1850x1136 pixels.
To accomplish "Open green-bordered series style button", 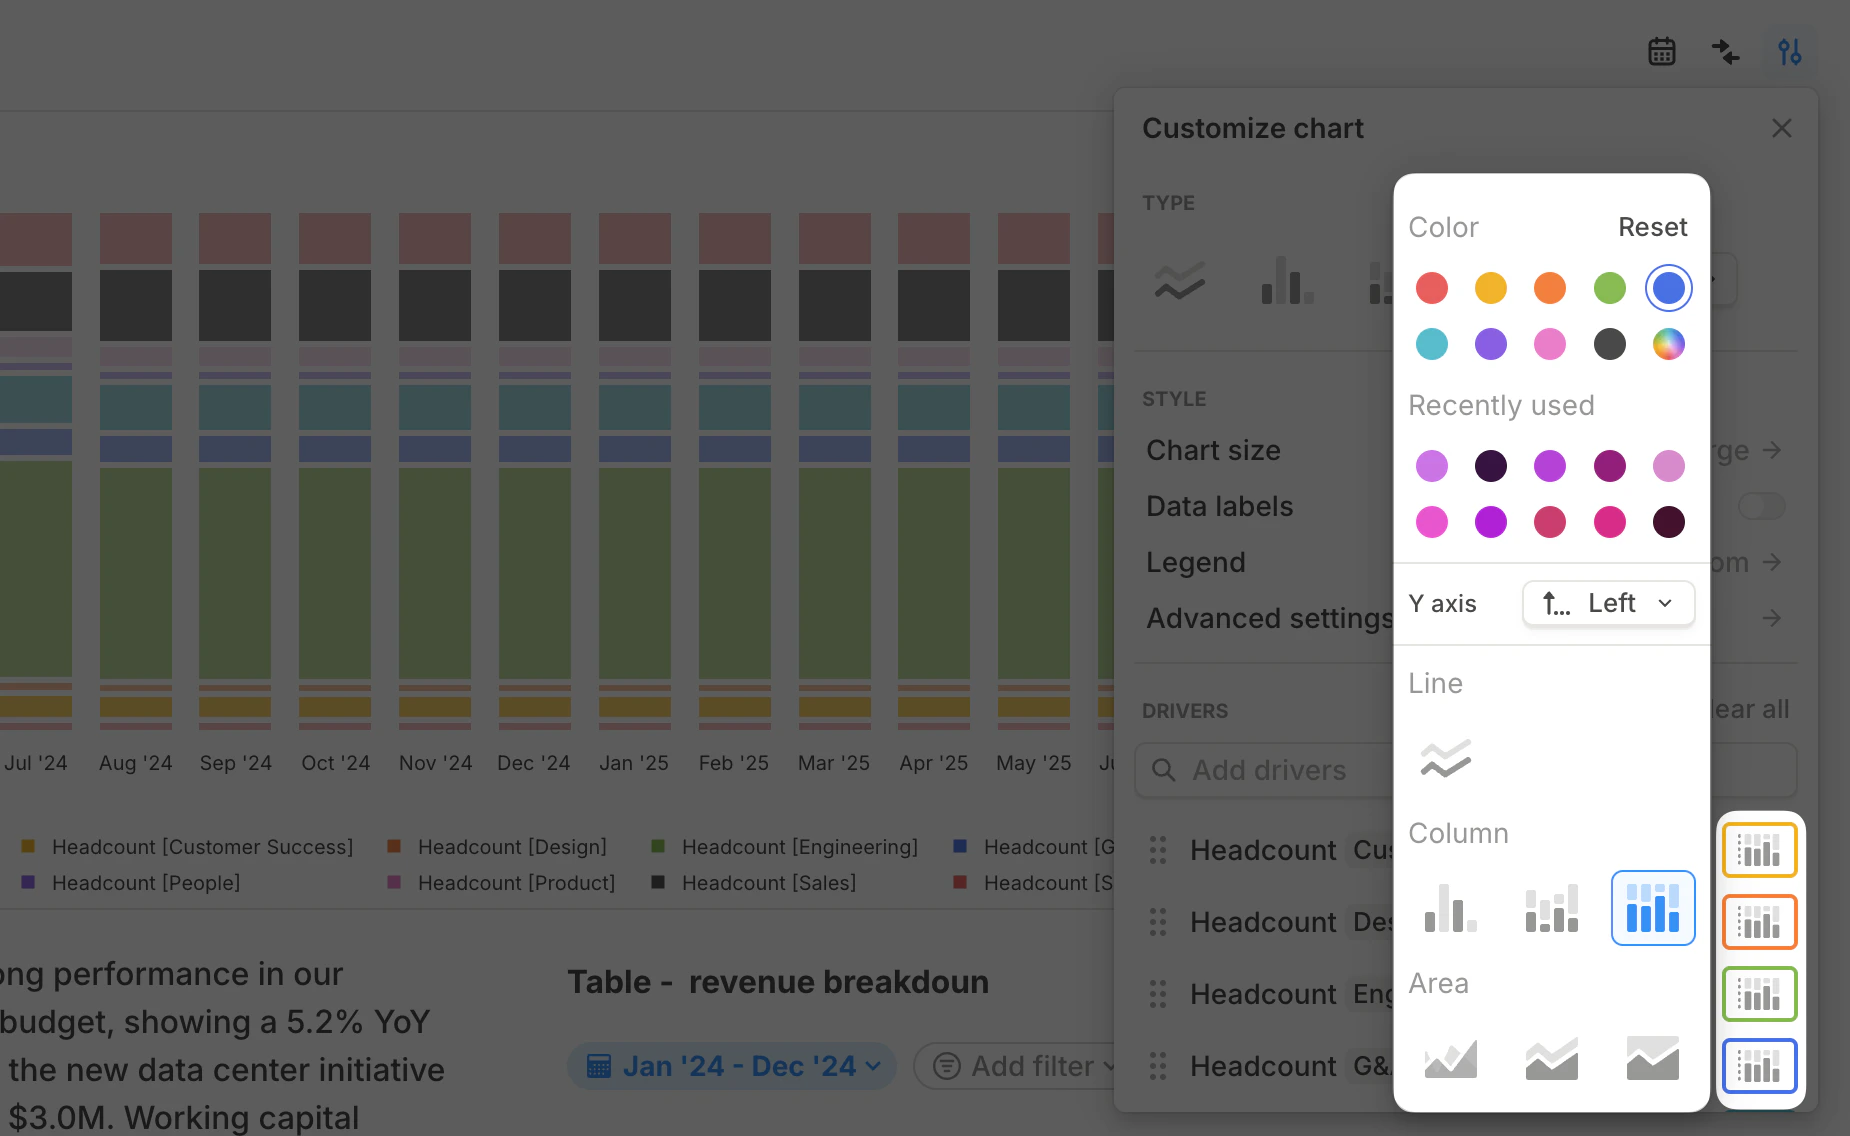I will (1760, 994).
